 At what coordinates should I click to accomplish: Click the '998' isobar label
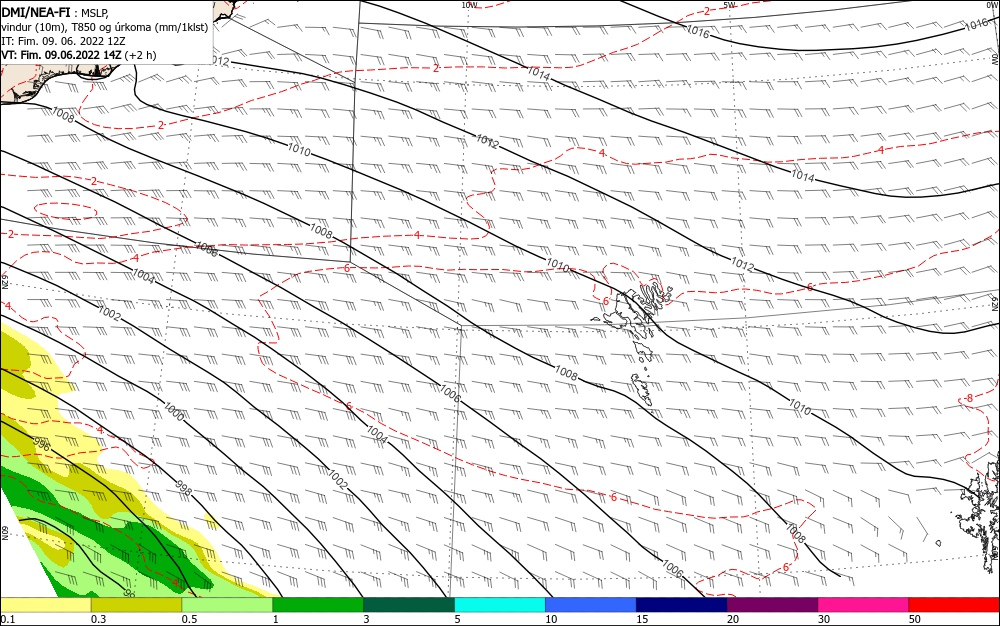183,488
